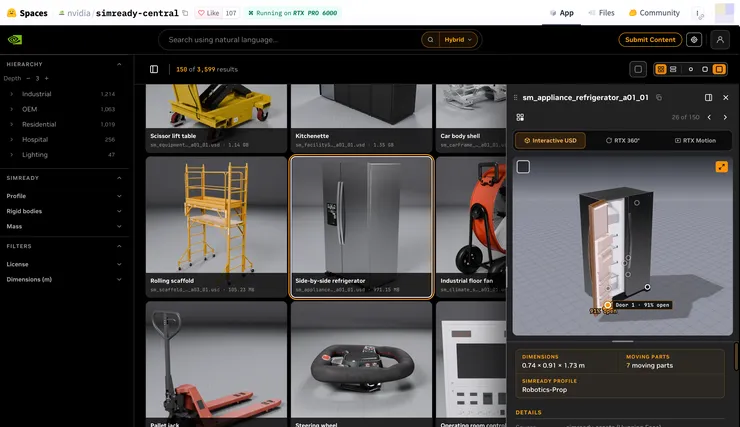Close the refrigerator detail panel
Image resolution: width=740 pixels, height=427 pixels.
point(725,98)
